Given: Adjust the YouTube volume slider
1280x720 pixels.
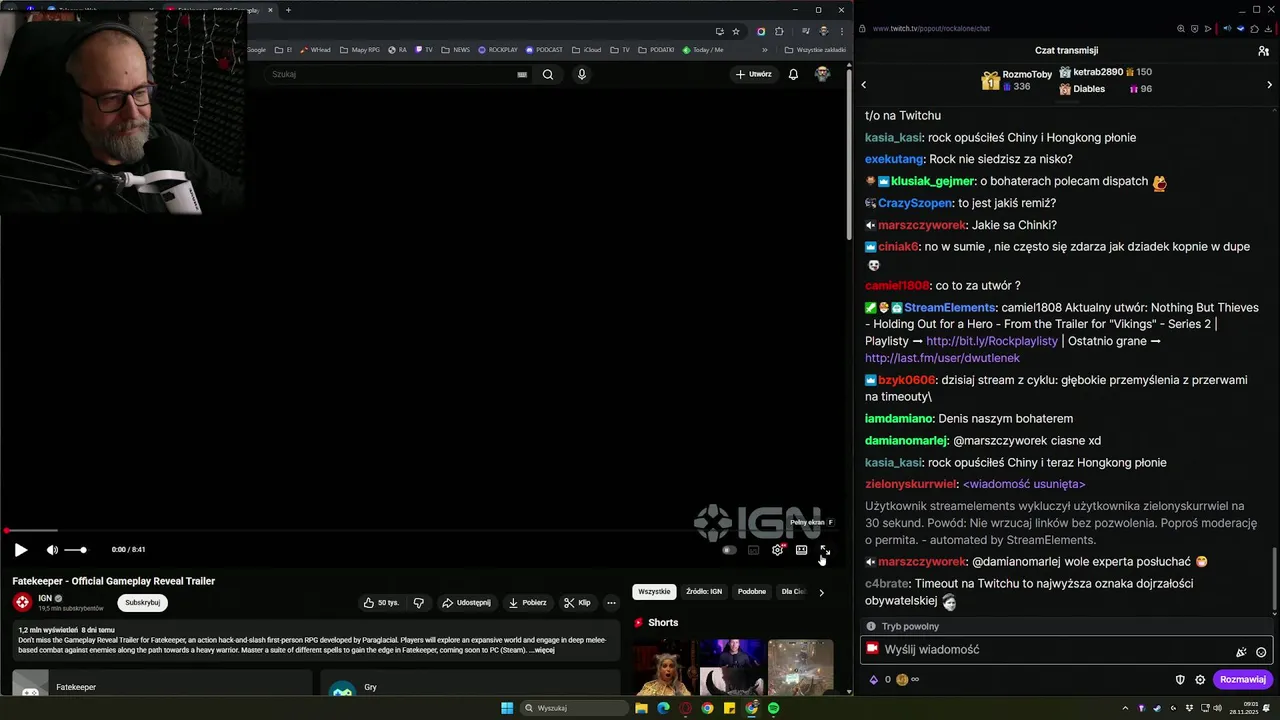Looking at the screenshot, I should pos(75,550).
